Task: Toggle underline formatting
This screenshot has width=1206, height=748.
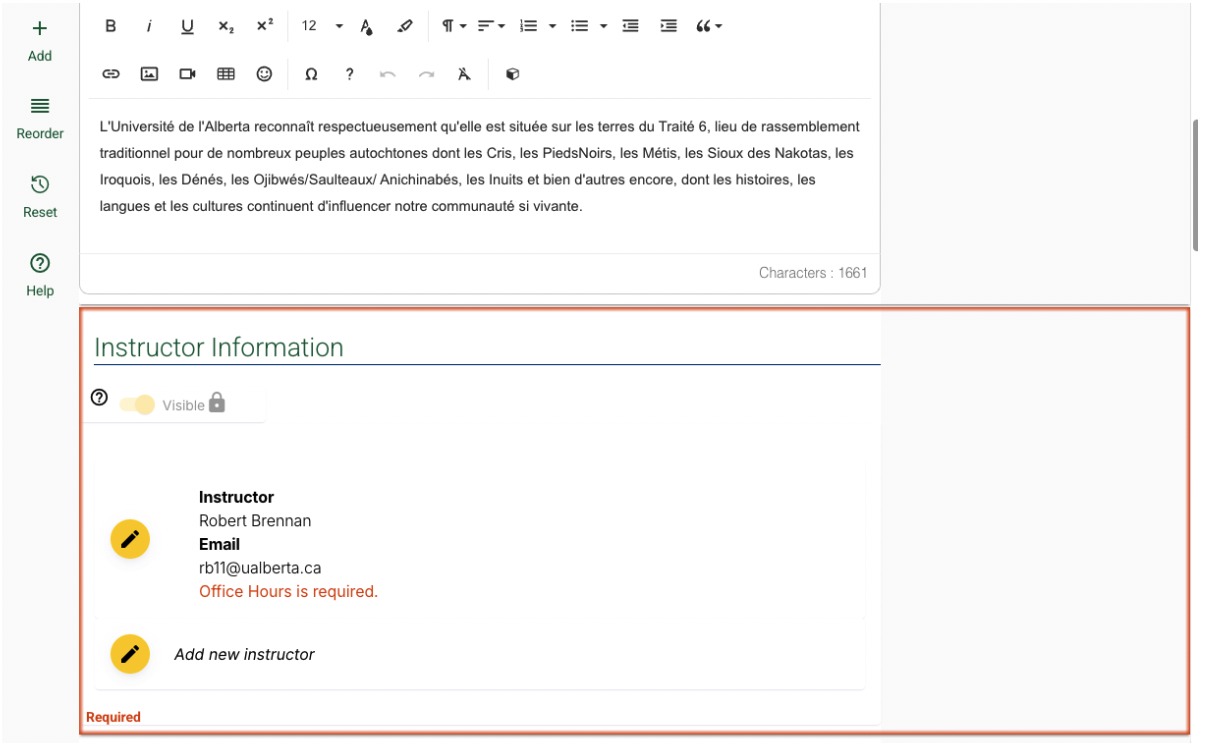Action: coord(187,26)
